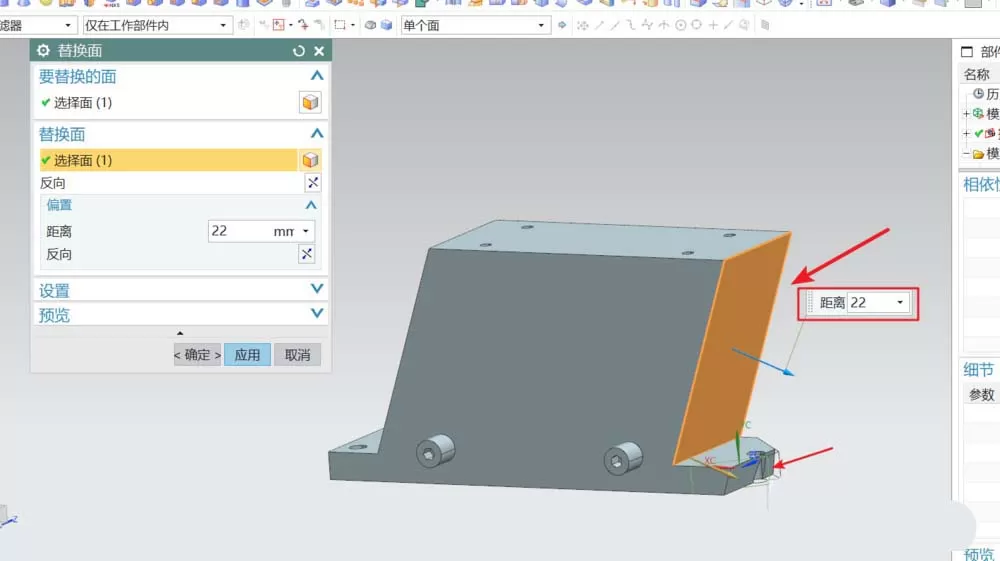Open the 单个面 face rule dropdown
This screenshot has height=561, width=1000.
pyautogui.click(x=475, y=26)
